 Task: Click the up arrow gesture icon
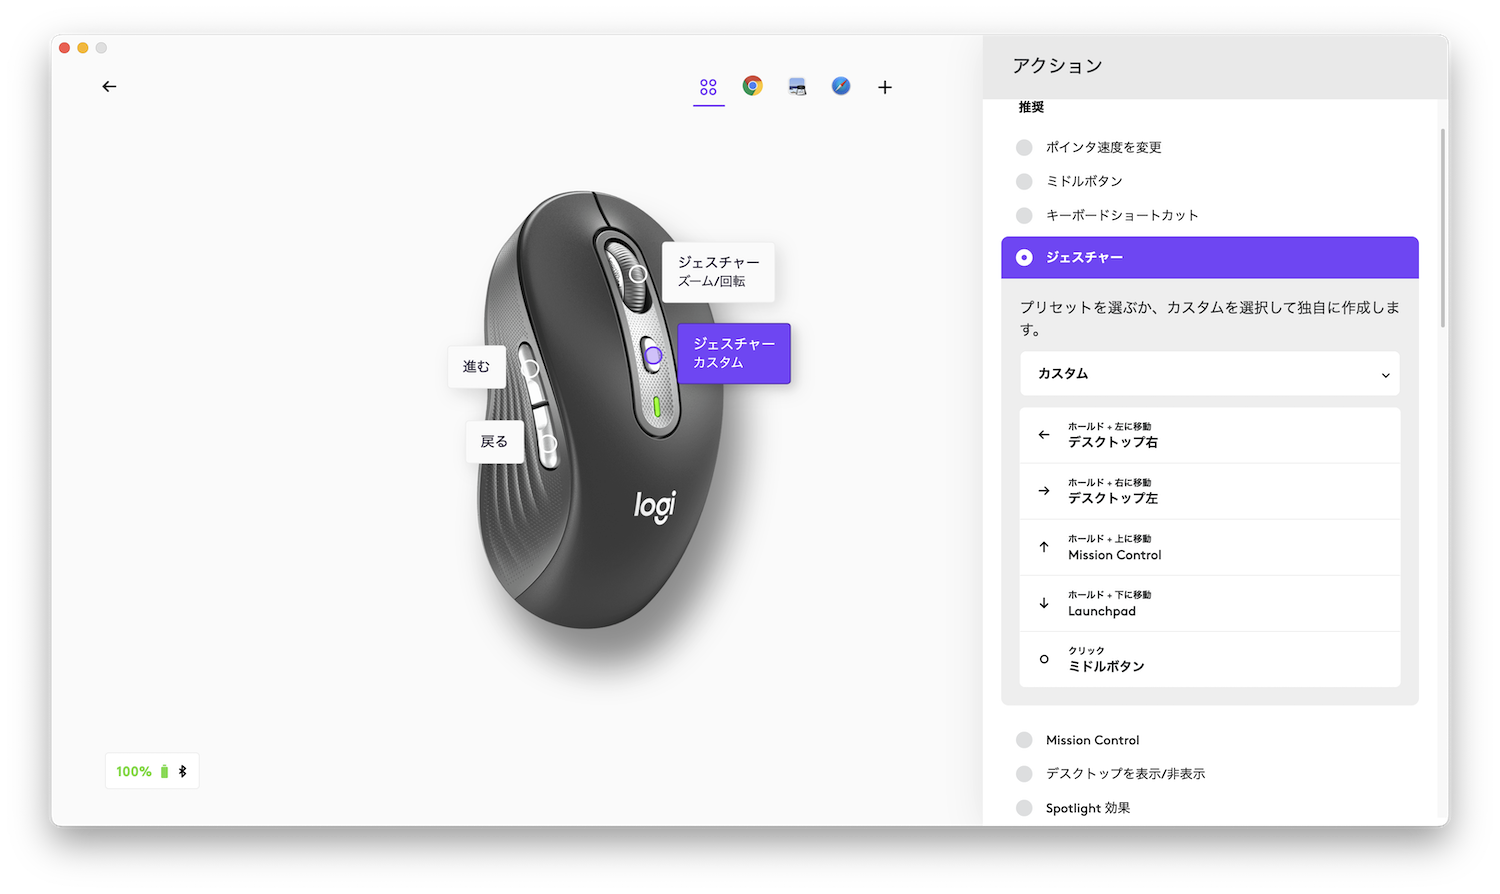pyautogui.click(x=1044, y=547)
